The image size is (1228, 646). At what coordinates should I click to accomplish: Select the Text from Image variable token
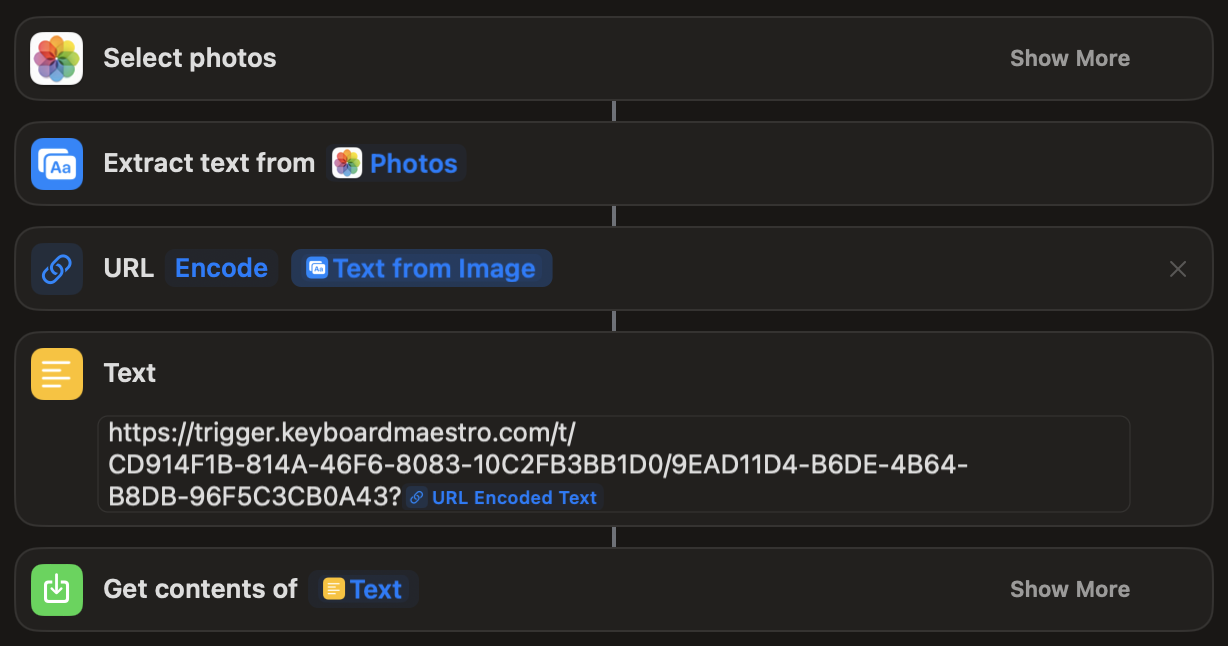click(422, 269)
